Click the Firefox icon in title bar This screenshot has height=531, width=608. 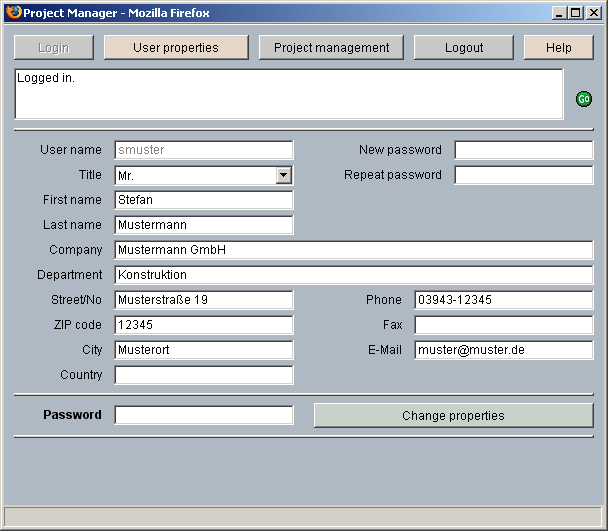[x=13, y=13]
